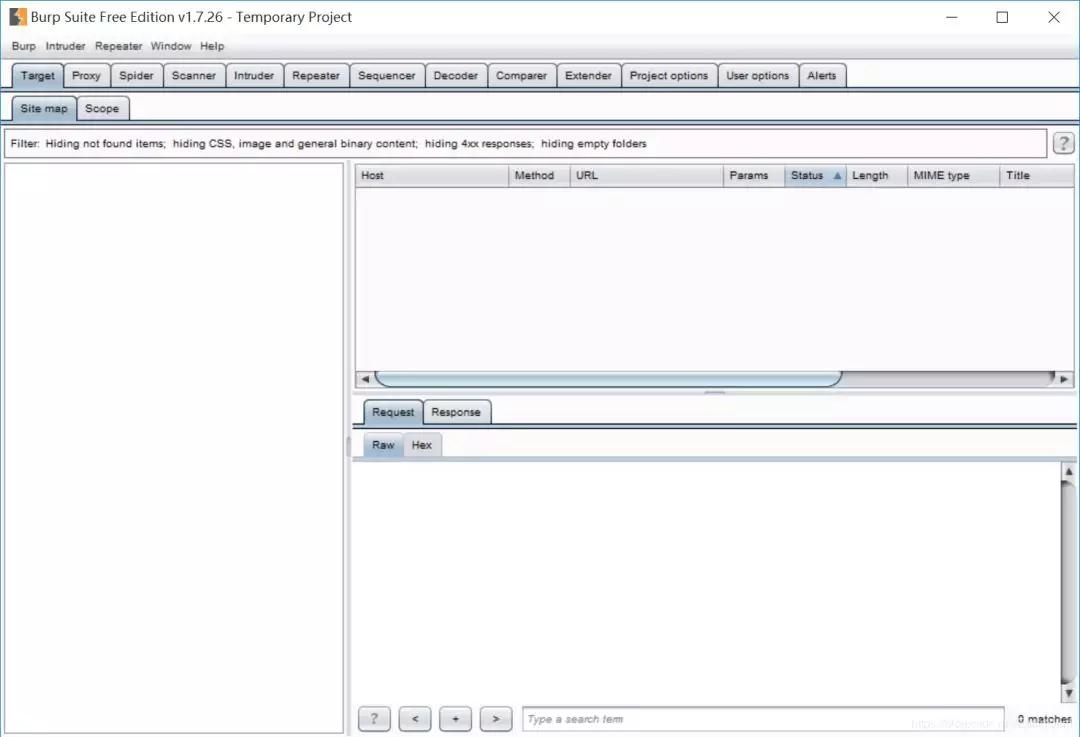This screenshot has width=1080, height=737.
Task: Click the site map filter bar
Action: (526, 143)
